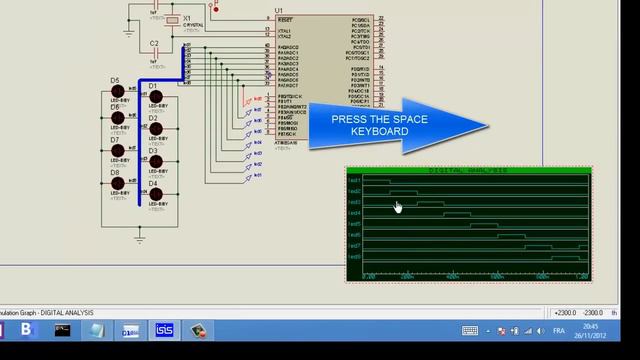Open the taskbar icon right of ISIS
The height and width of the screenshot is (360, 640).
(x=198, y=330)
